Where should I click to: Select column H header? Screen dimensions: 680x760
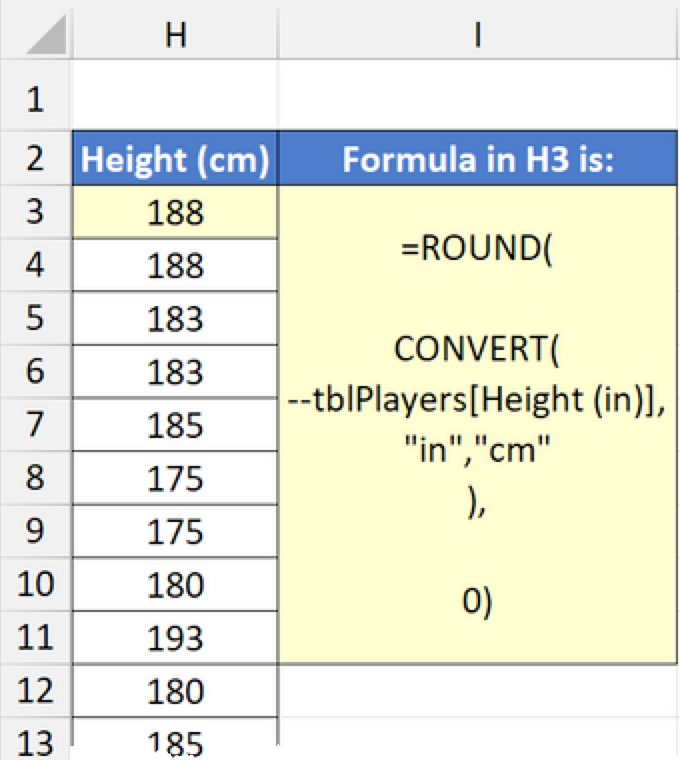(x=175, y=34)
